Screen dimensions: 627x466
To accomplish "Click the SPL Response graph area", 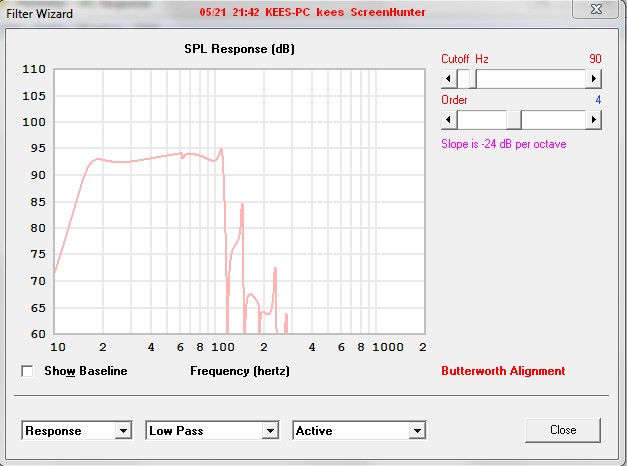I will [x=240, y=202].
